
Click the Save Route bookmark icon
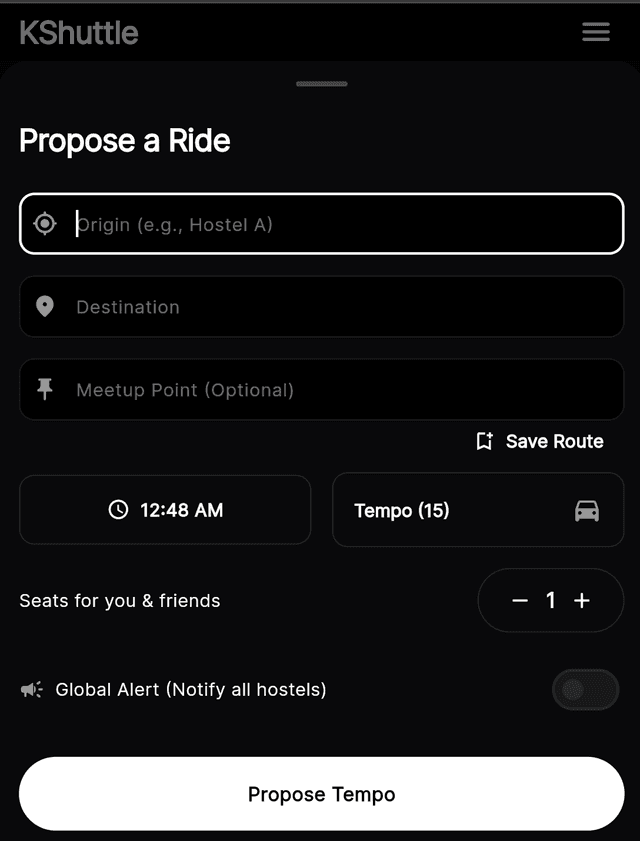(485, 440)
